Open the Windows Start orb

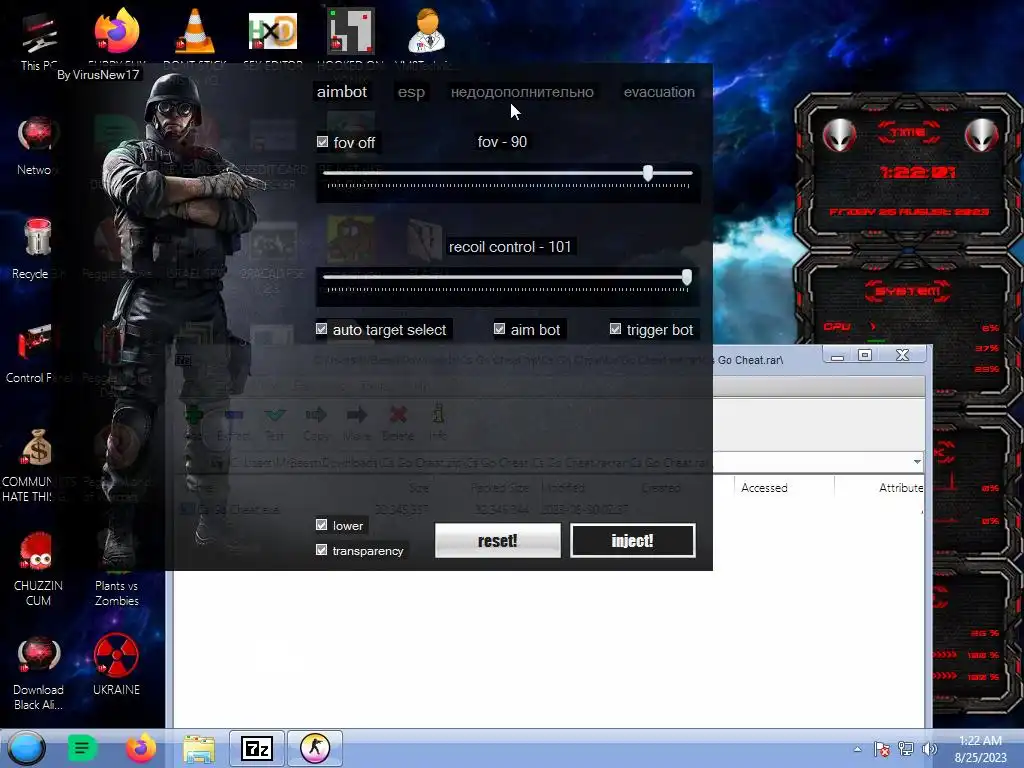pos(26,748)
